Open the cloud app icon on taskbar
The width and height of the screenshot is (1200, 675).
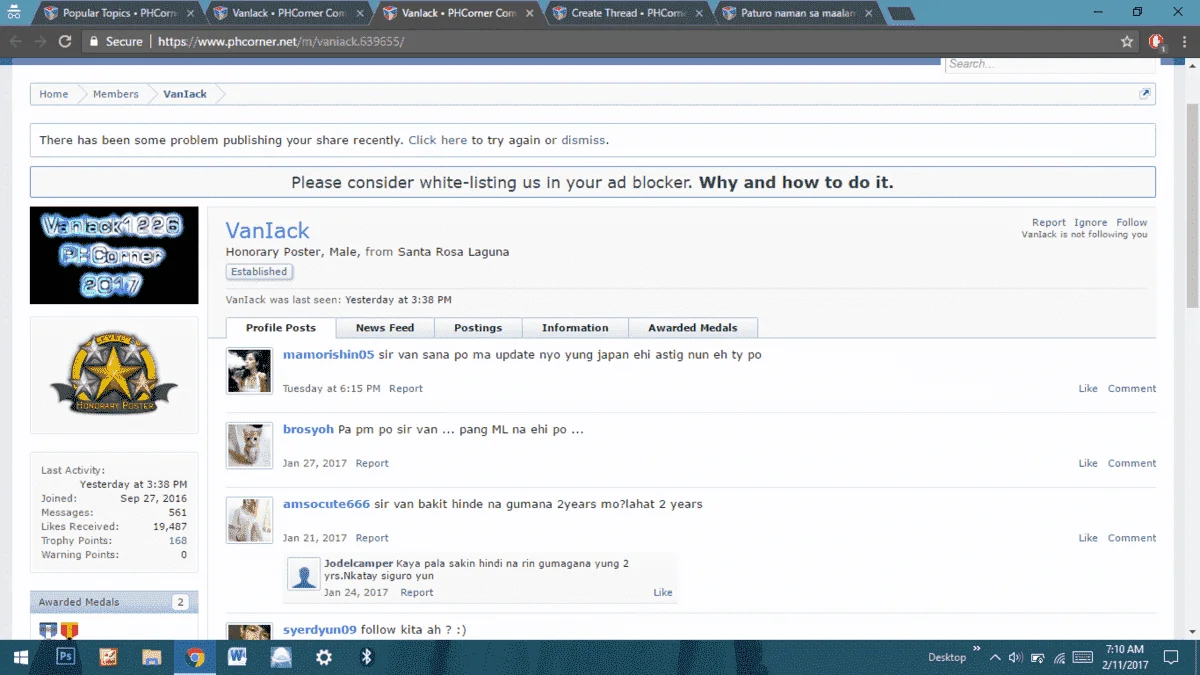[x=281, y=657]
